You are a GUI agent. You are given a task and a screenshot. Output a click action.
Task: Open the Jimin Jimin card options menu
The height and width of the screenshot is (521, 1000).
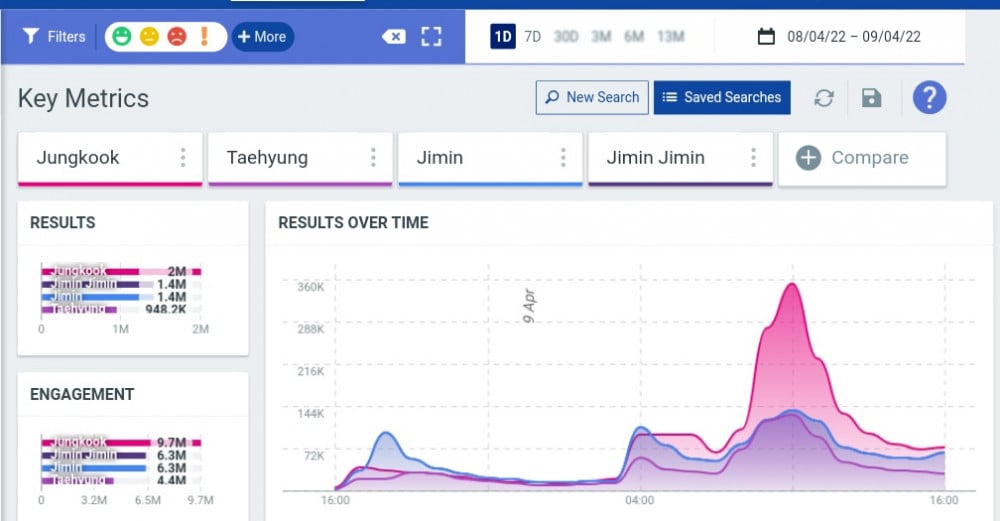pos(753,158)
